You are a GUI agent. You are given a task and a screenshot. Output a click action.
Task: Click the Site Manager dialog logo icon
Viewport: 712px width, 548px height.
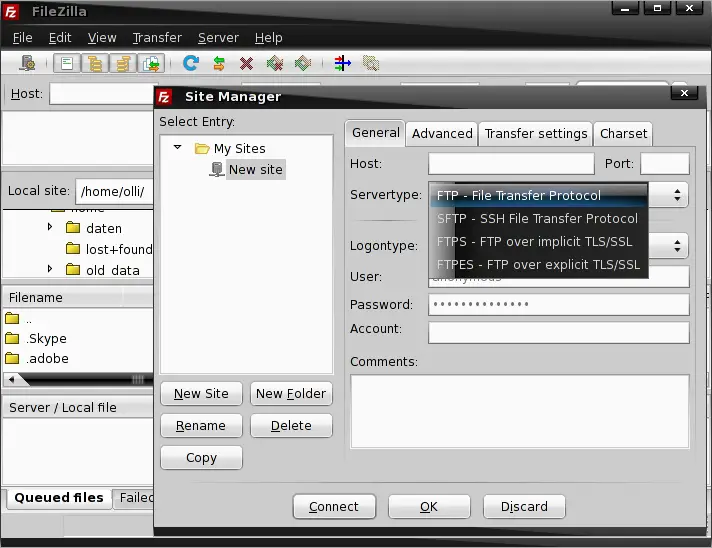coord(164,97)
